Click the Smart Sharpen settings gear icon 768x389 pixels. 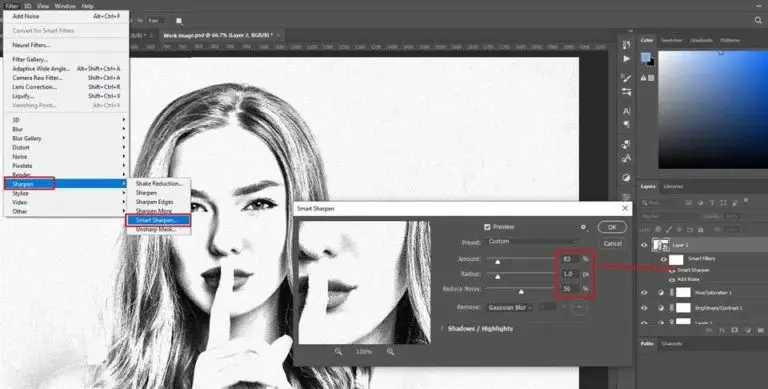(583, 227)
